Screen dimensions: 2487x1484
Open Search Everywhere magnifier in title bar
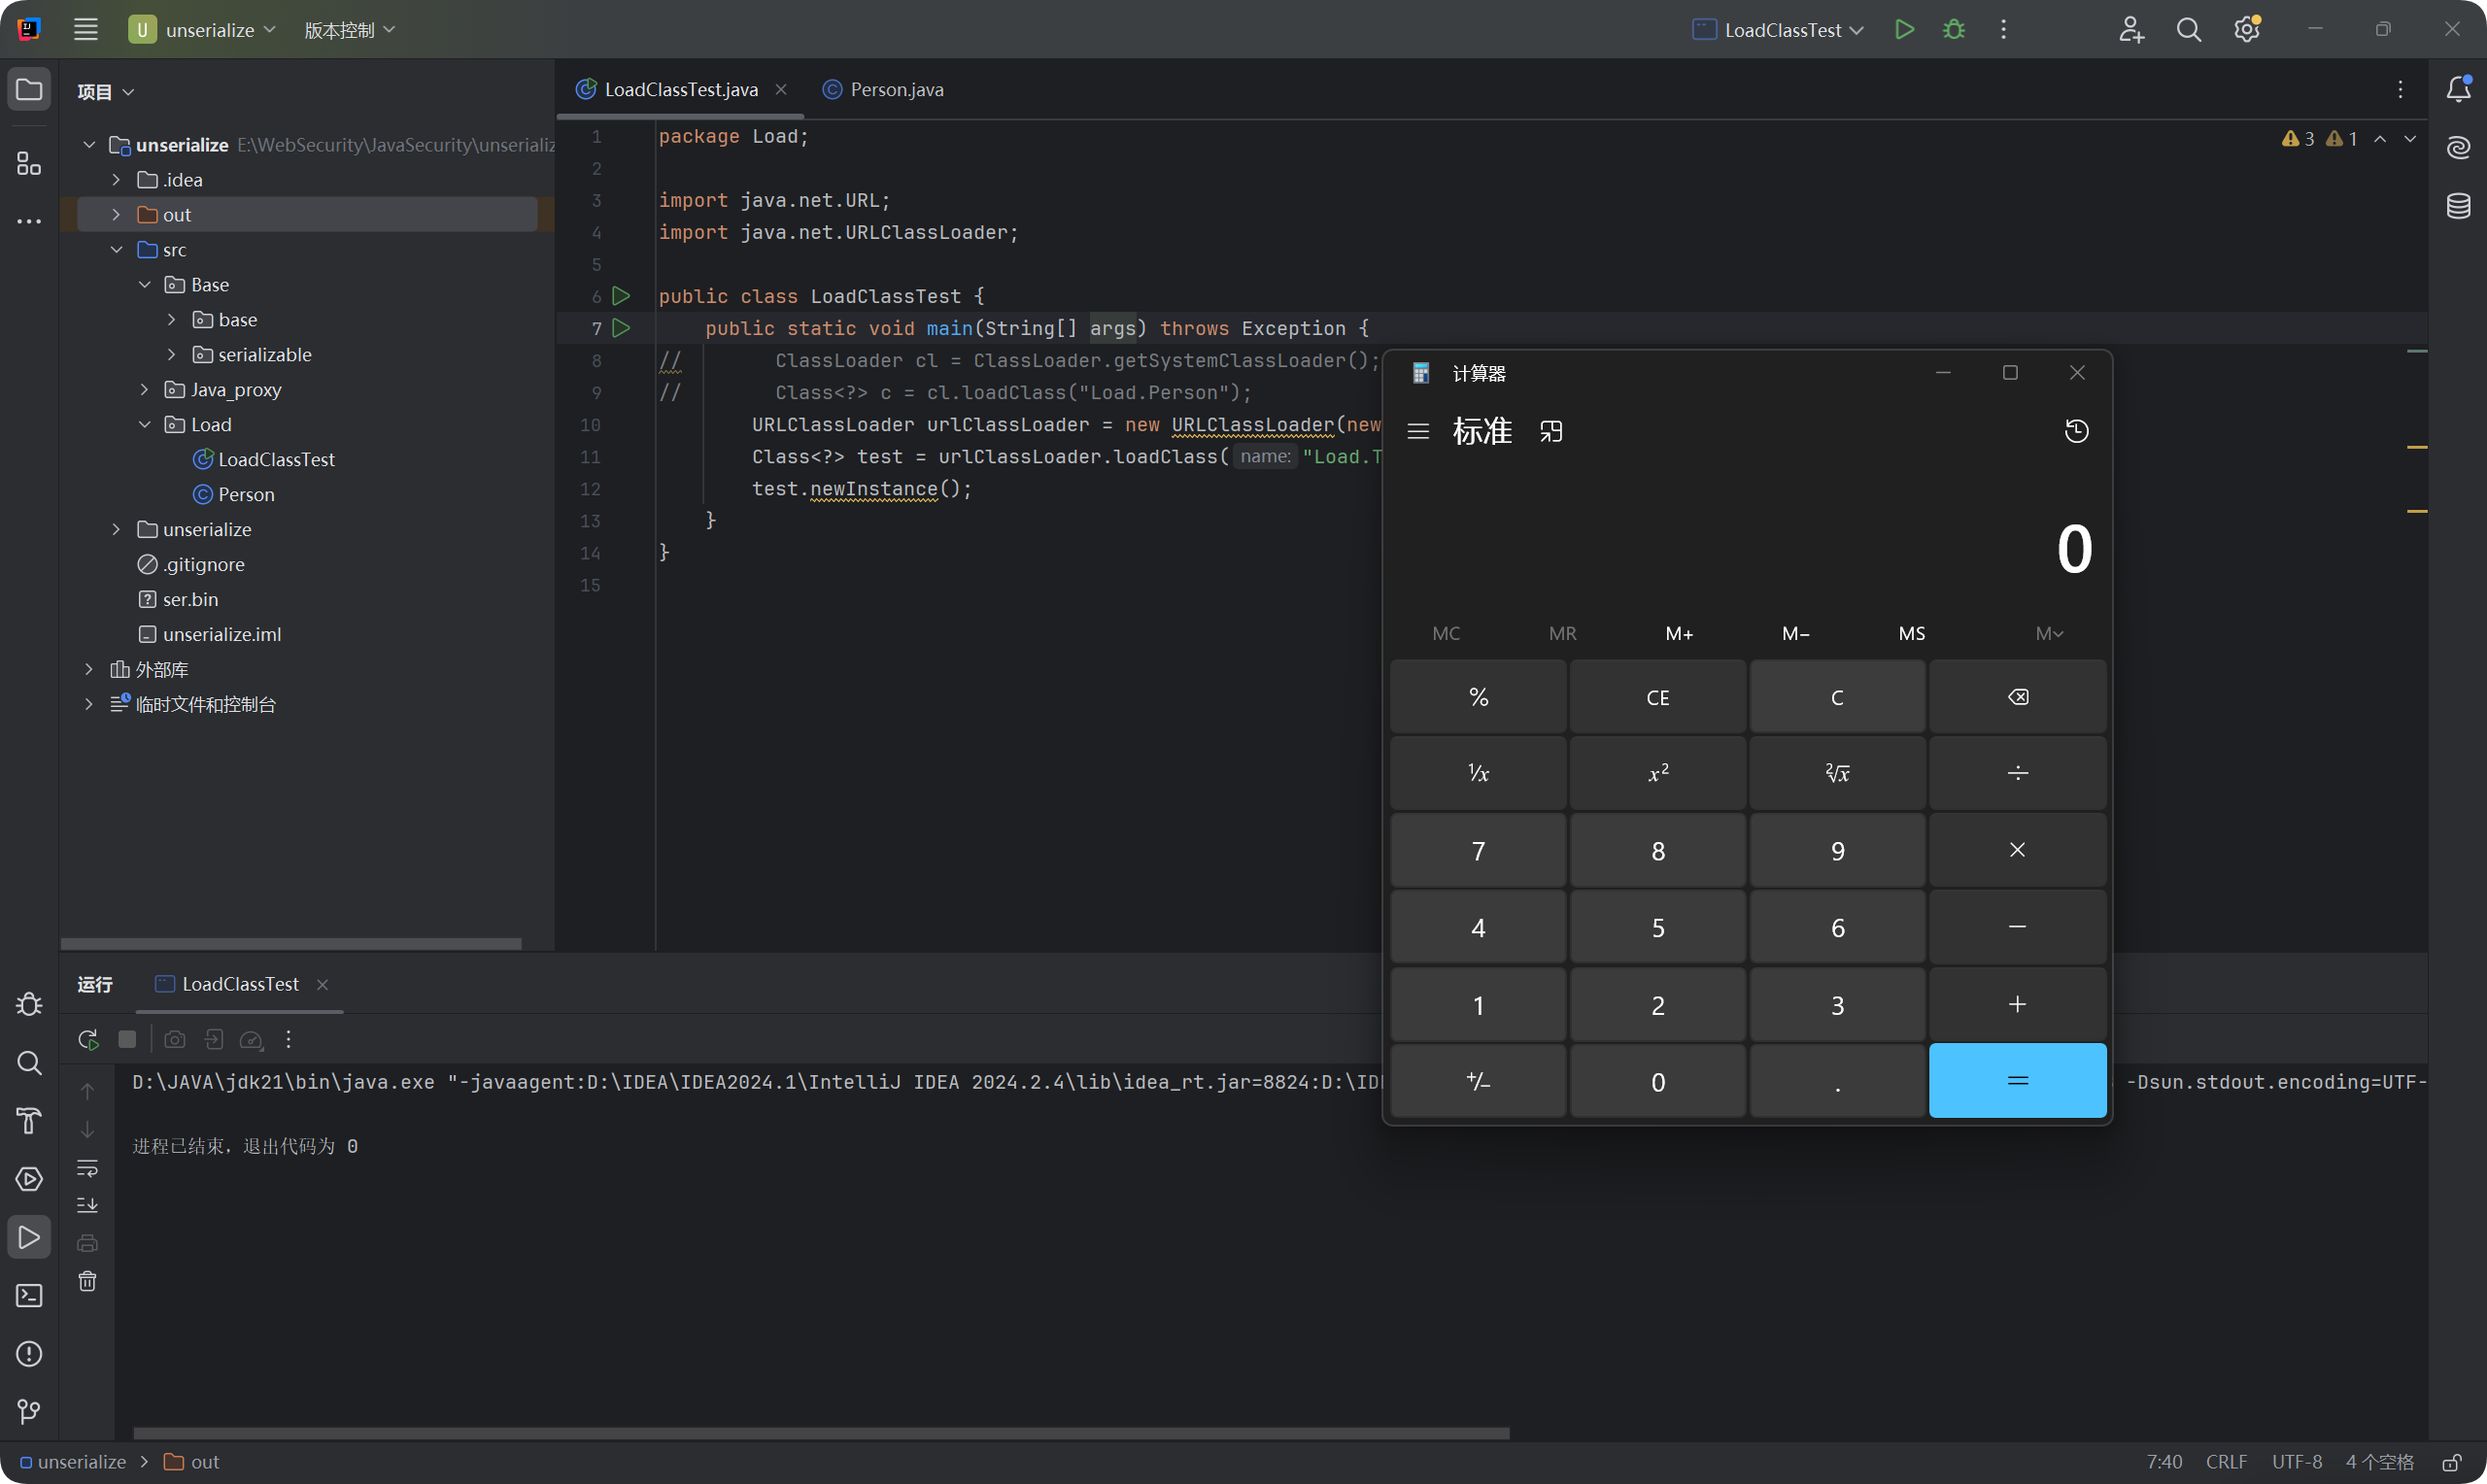[2188, 29]
